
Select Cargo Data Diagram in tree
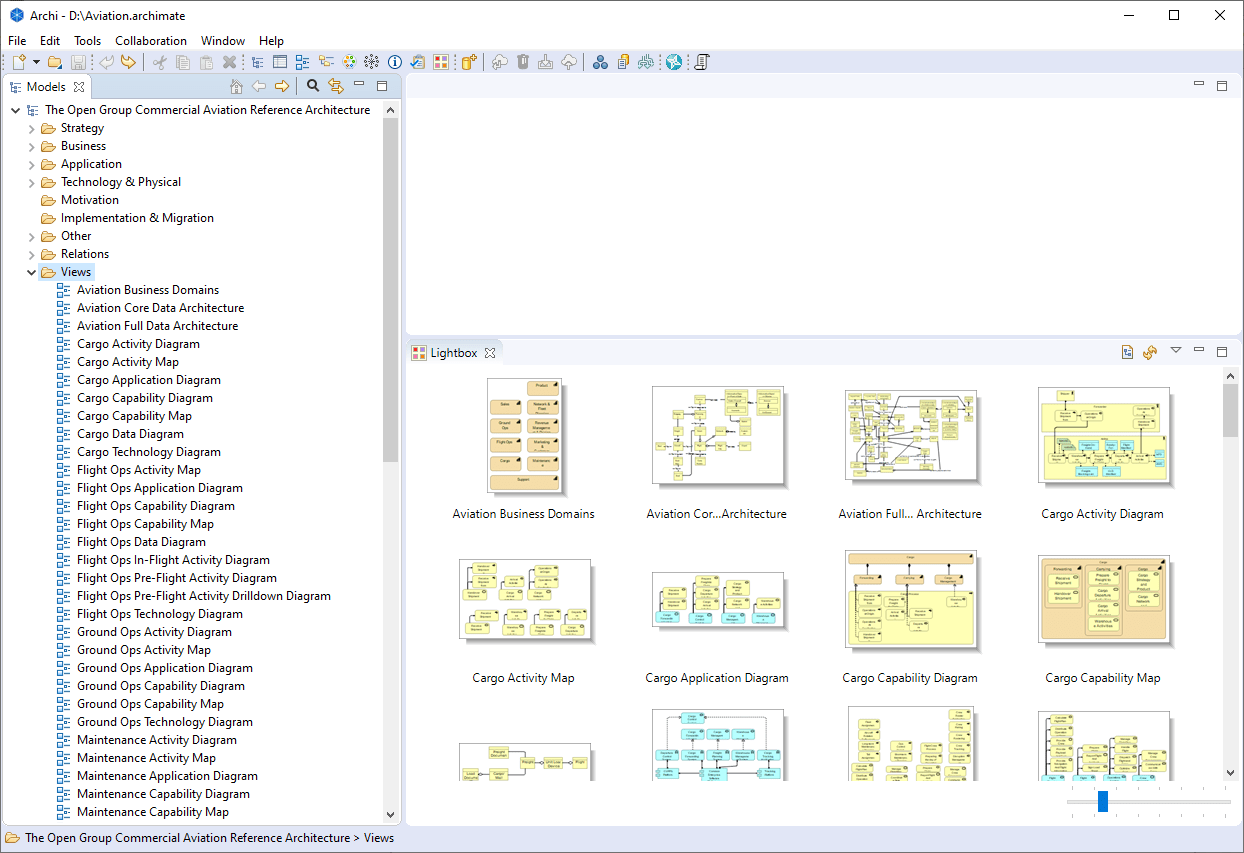tap(130, 434)
